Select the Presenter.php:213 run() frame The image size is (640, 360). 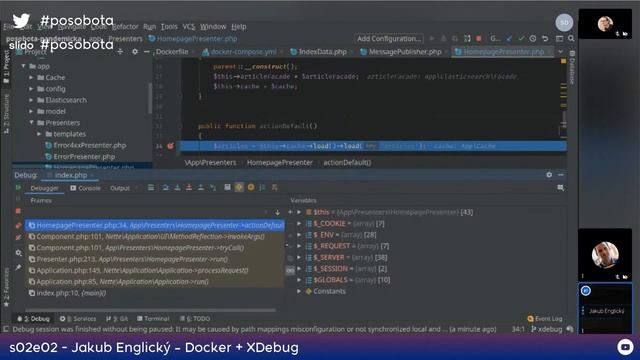point(155,259)
